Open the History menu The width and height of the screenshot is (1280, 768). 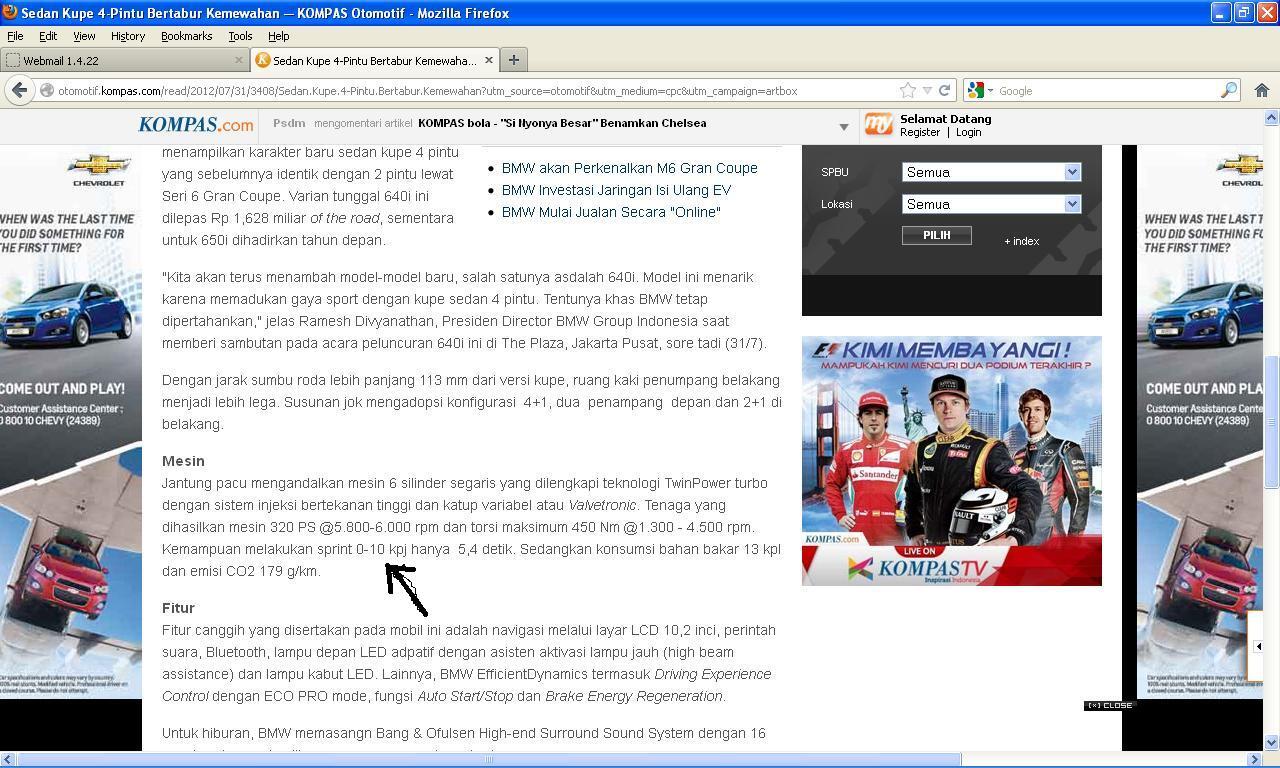tap(128, 36)
